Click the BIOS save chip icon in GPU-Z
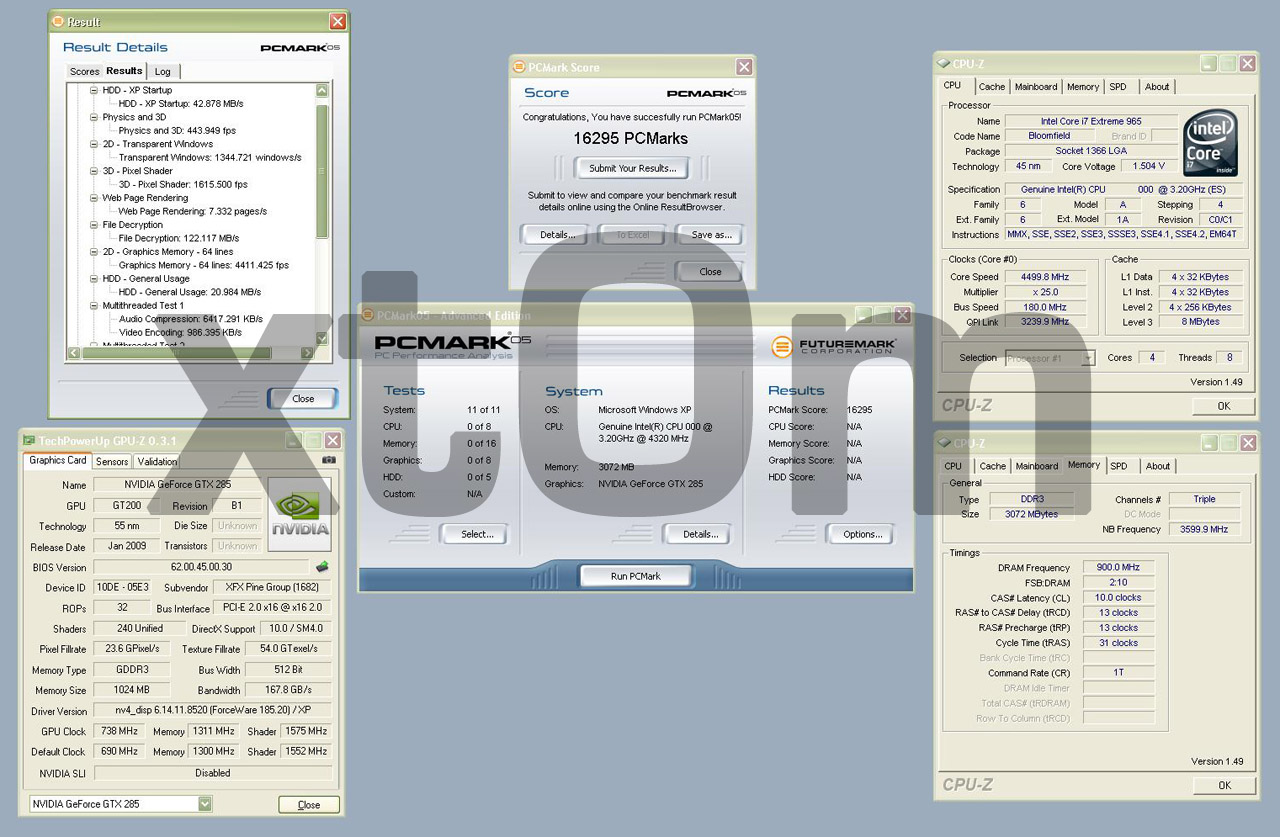 pyautogui.click(x=323, y=567)
